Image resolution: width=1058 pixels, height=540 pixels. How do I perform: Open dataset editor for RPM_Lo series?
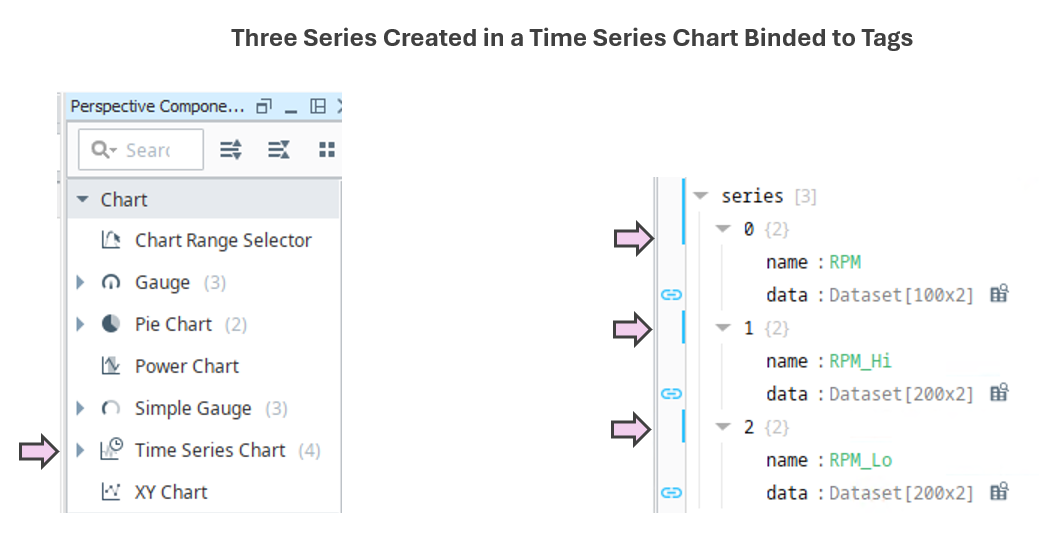coord(998,492)
